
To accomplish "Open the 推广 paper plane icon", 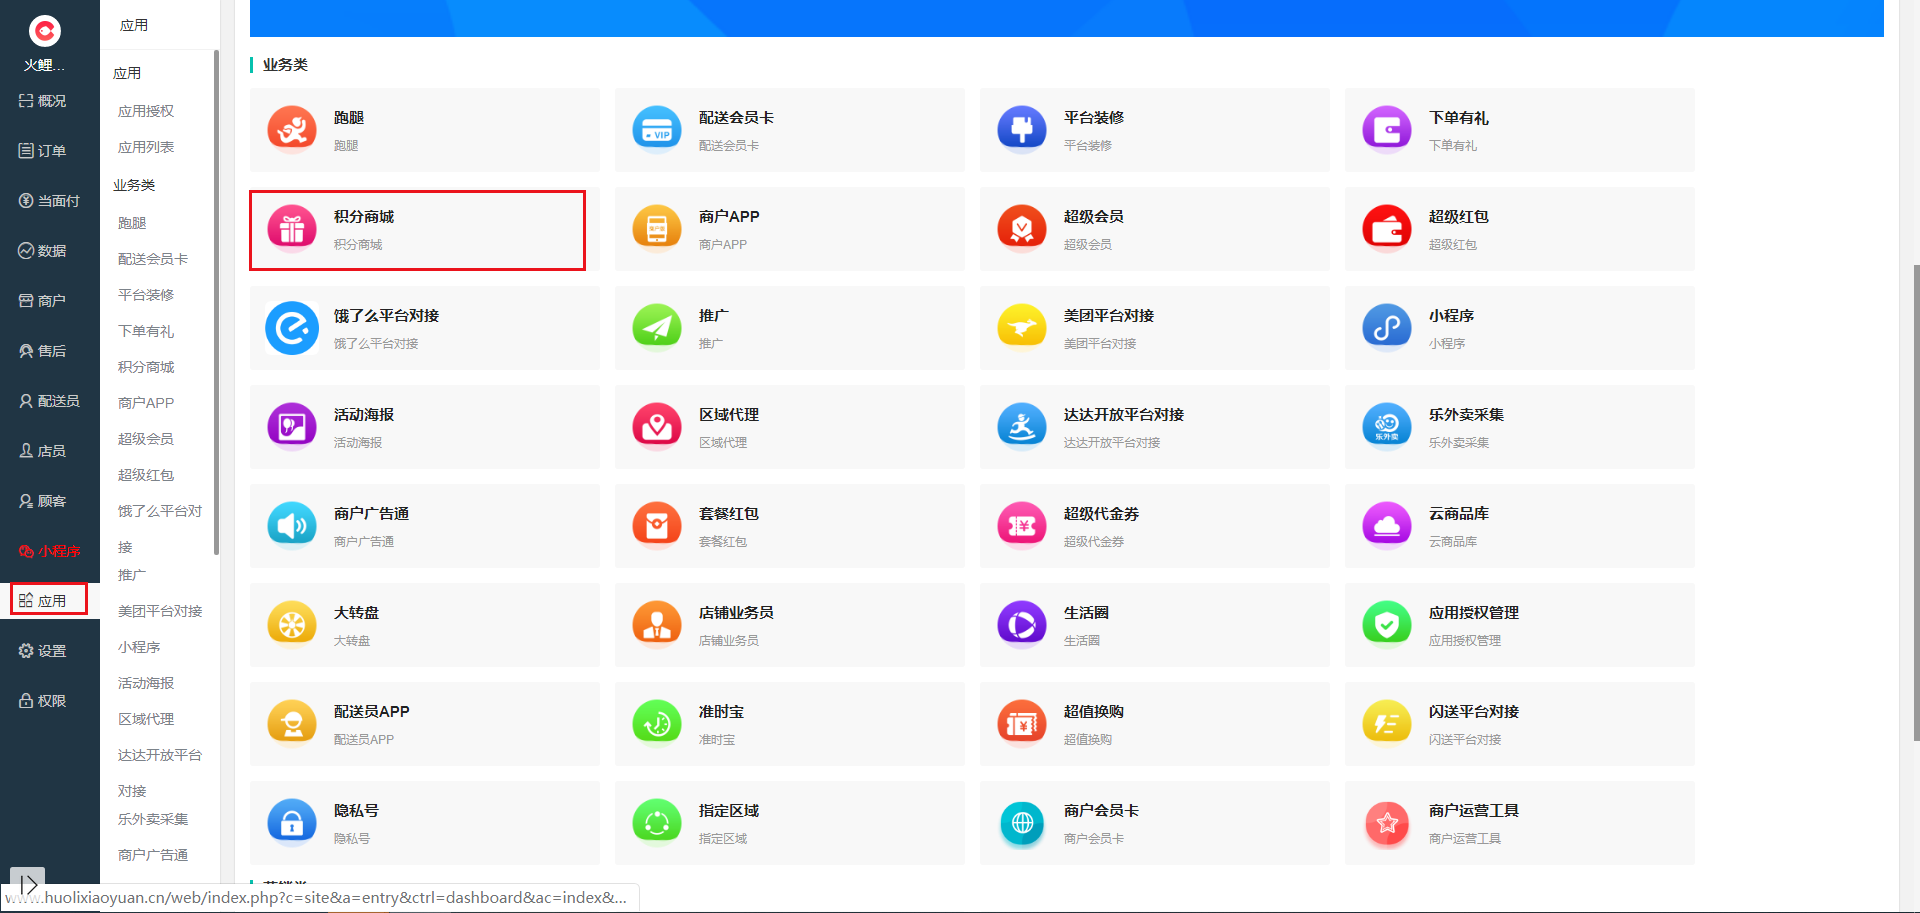I will pos(657,328).
